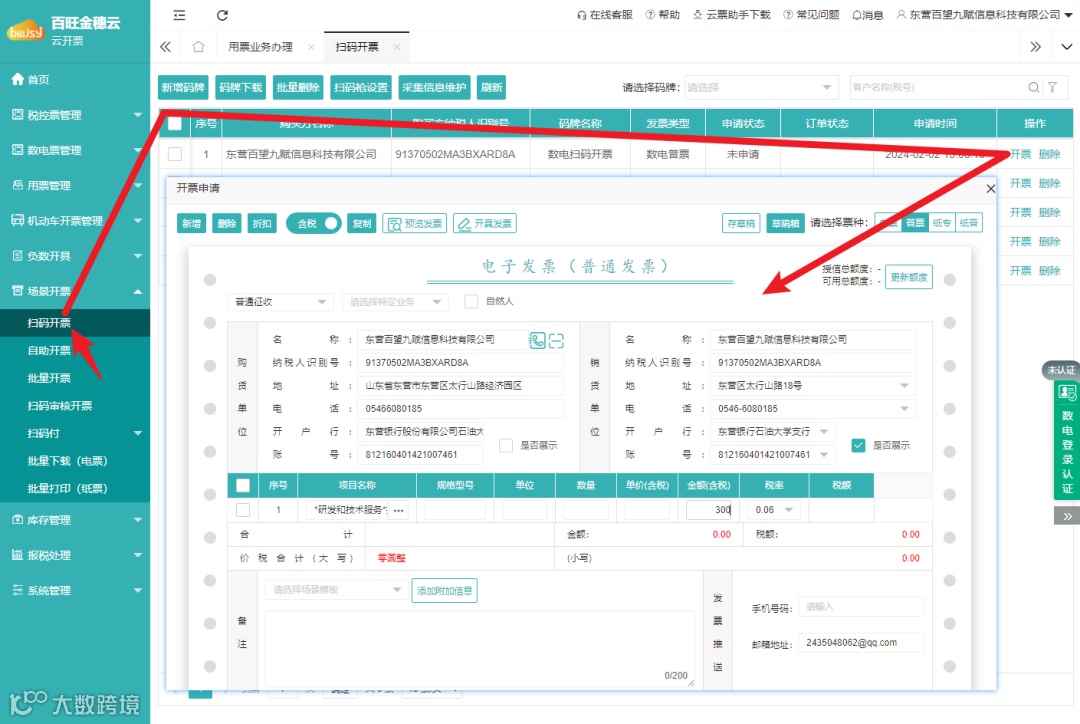Expand 负数开具 sidebar menu
The height and width of the screenshot is (724, 1080).
tap(75, 256)
